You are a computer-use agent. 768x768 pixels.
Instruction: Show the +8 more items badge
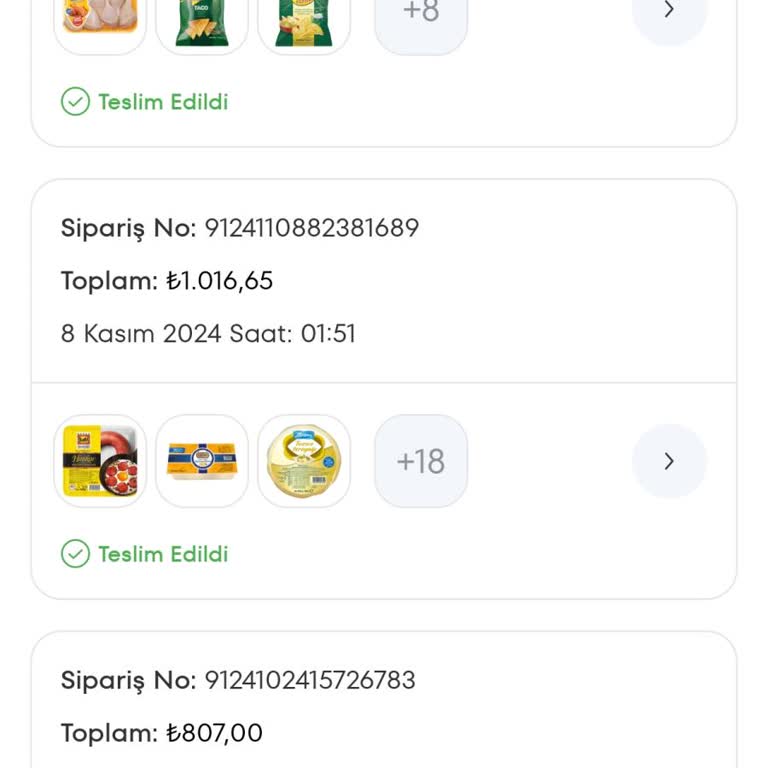click(x=421, y=14)
